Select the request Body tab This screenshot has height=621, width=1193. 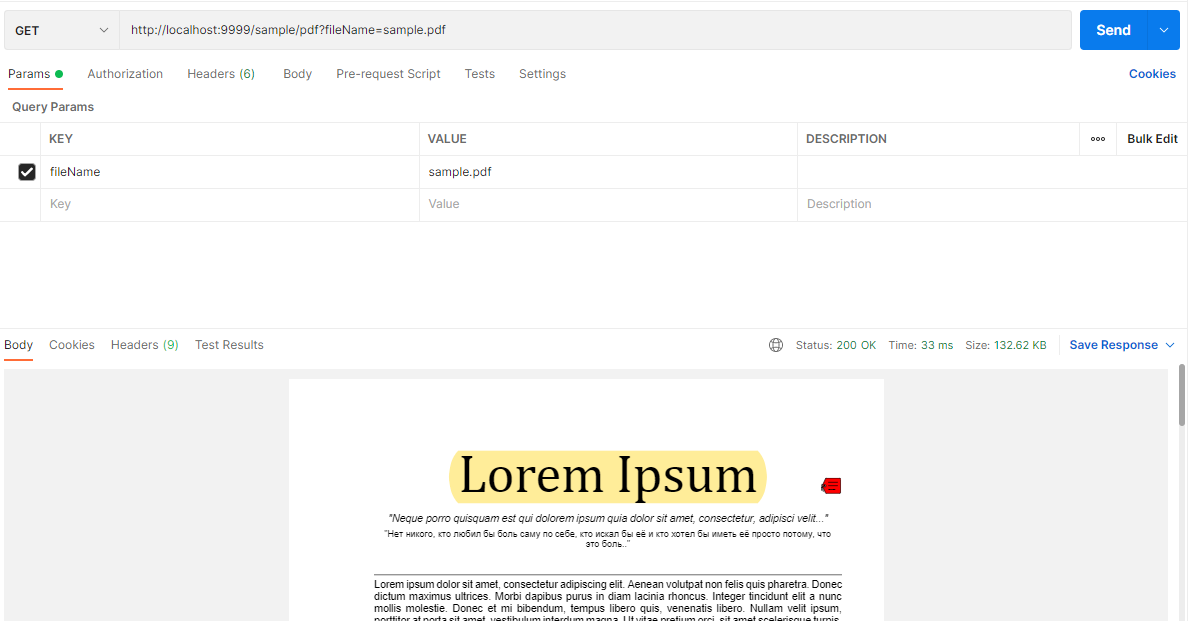click(297, 74)
